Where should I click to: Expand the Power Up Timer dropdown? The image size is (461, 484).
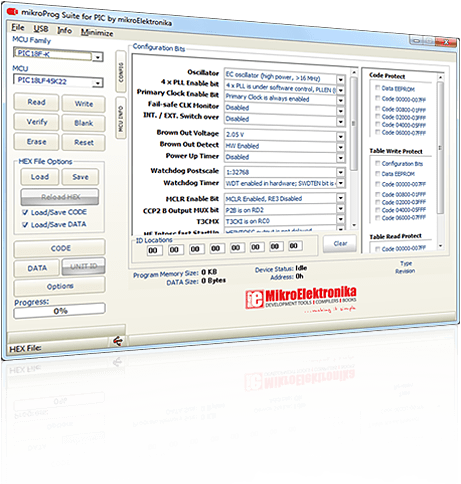pos(340,157)
